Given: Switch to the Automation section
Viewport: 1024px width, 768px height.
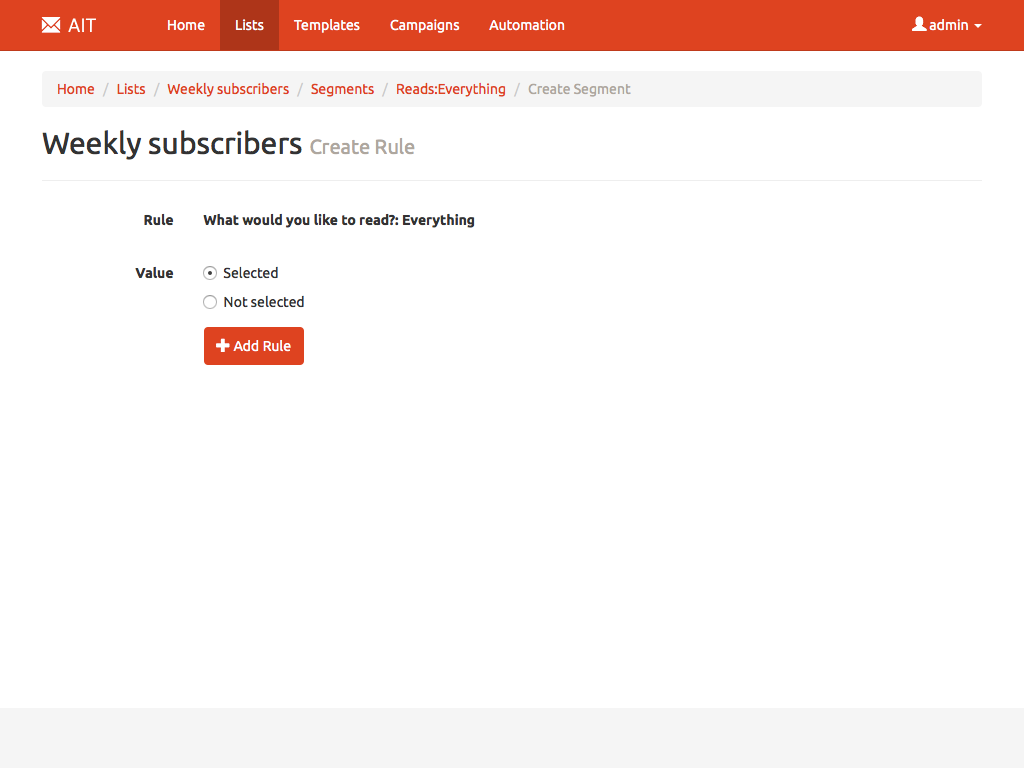Looking at the screenshot, I should click(527, 25).
